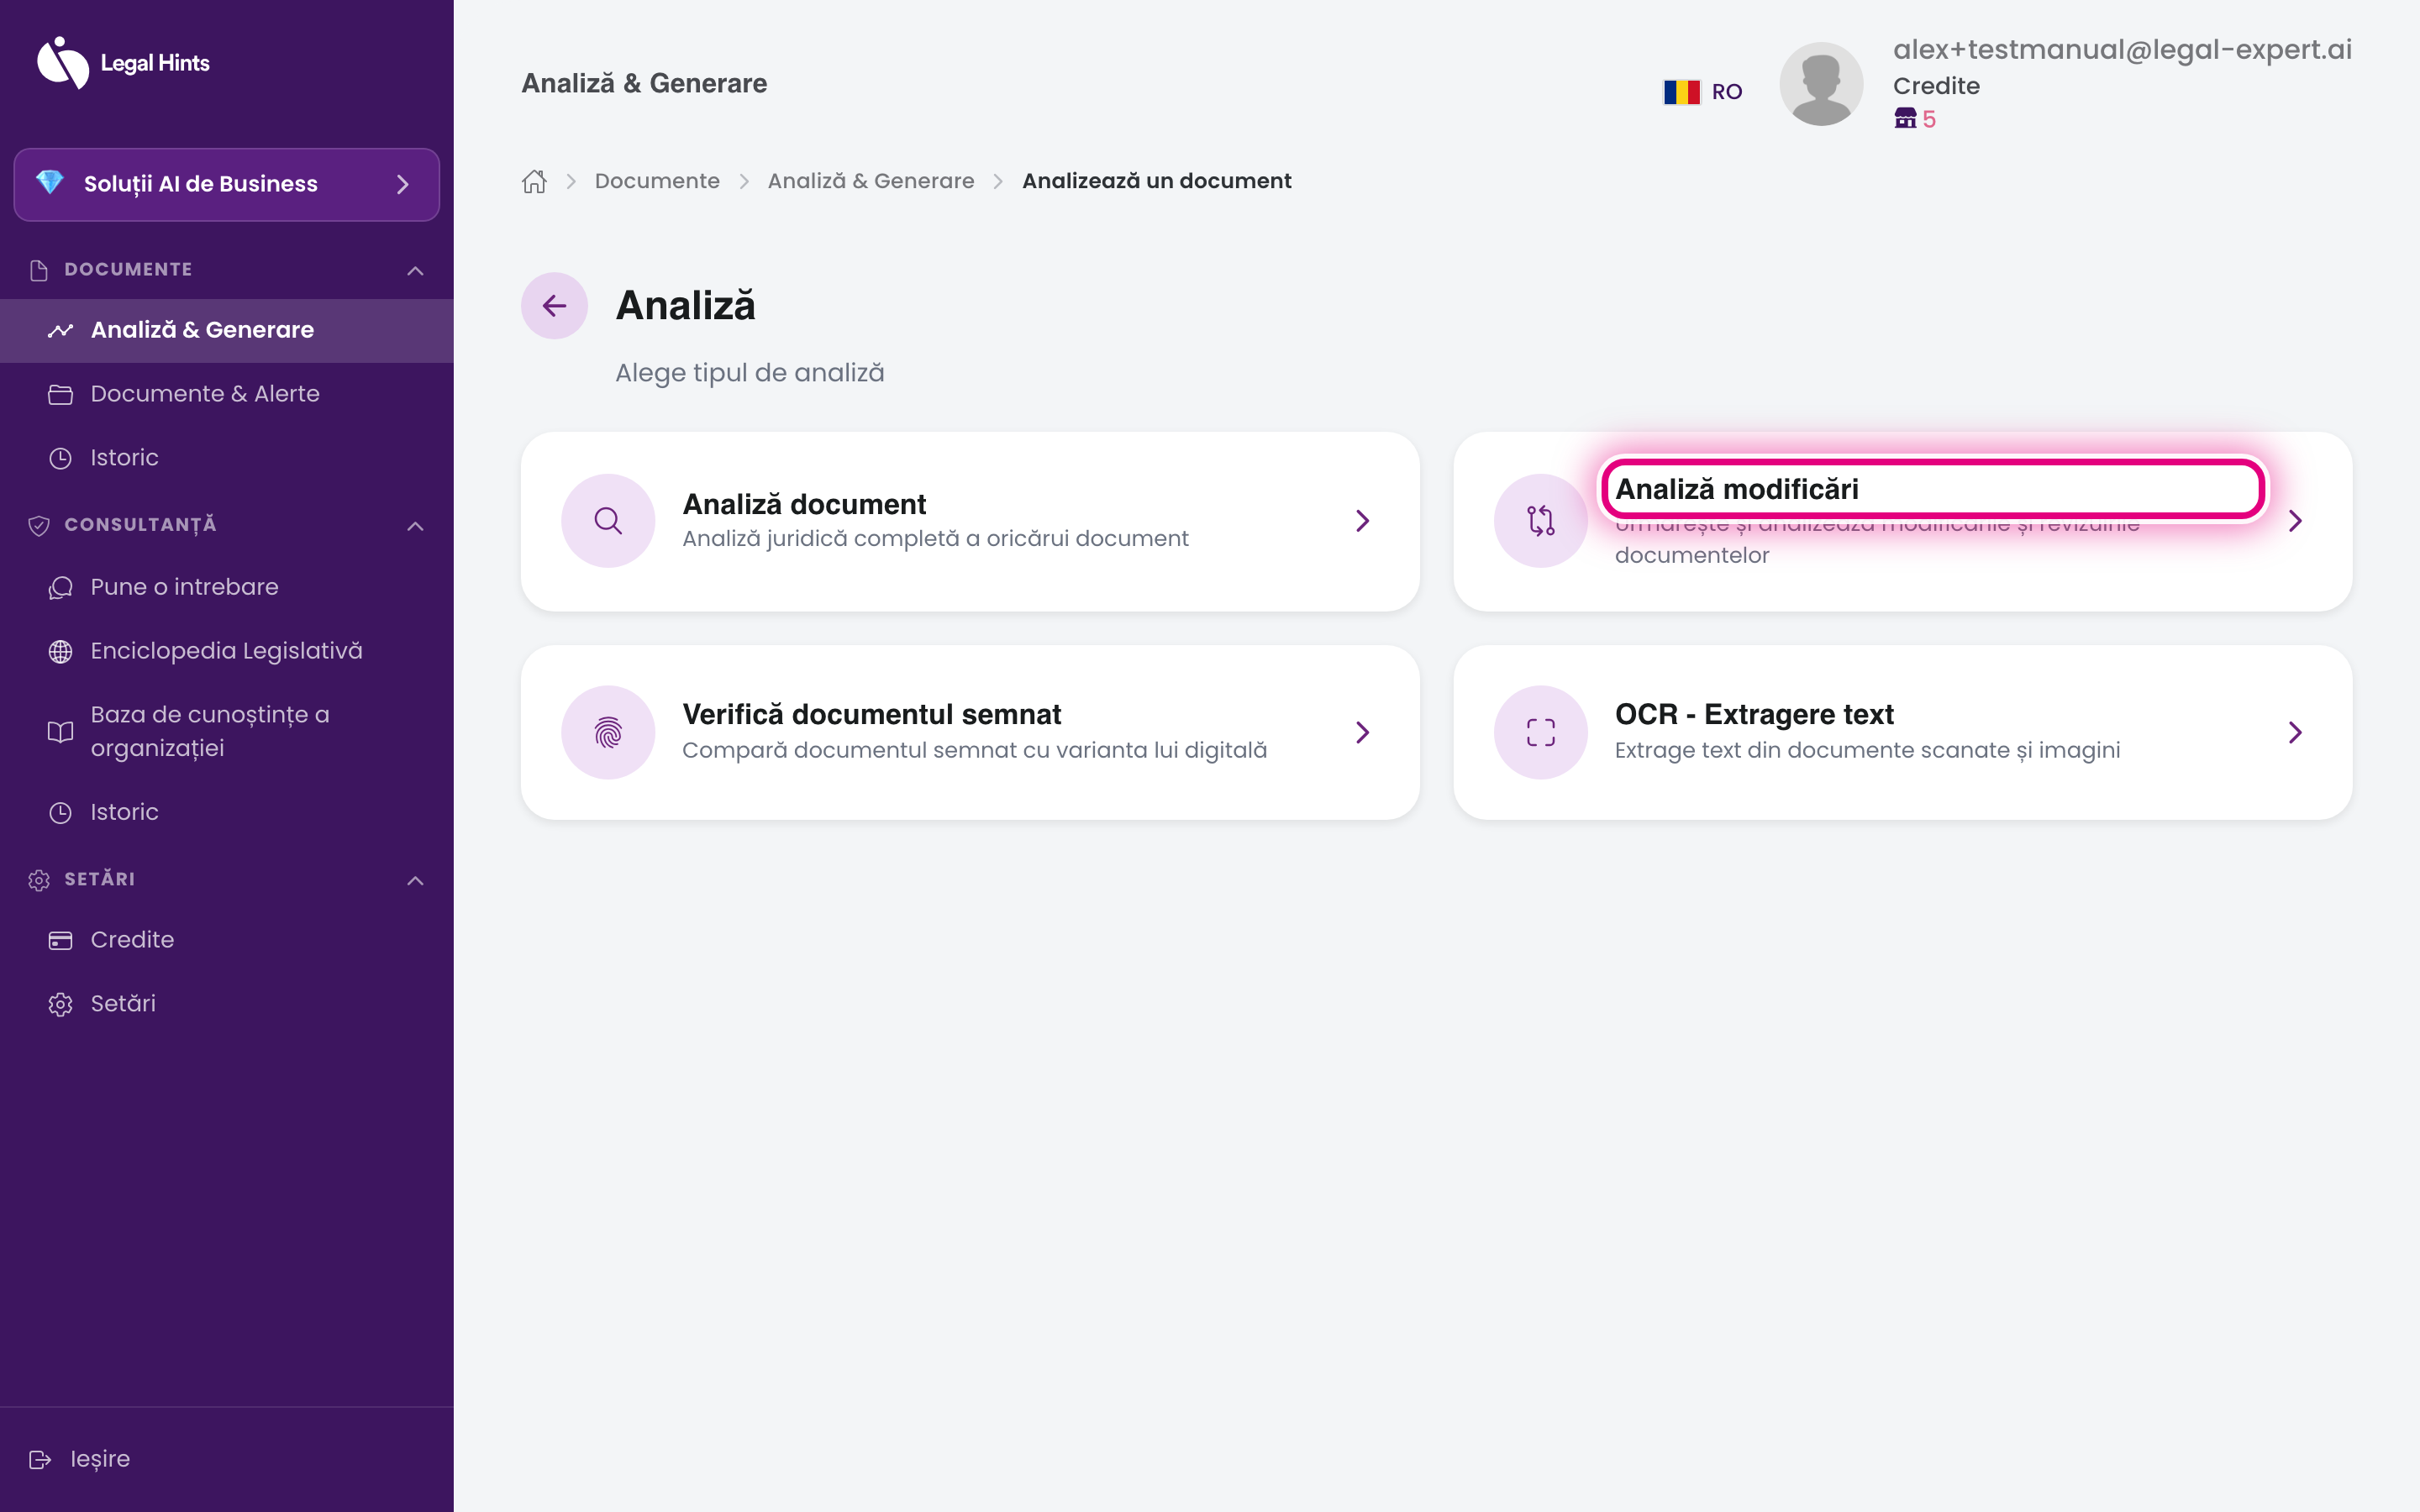Click Alege tipul de analiză subtitle
The width and height of the screenshot is (2420, 1512).
[749, 373]
